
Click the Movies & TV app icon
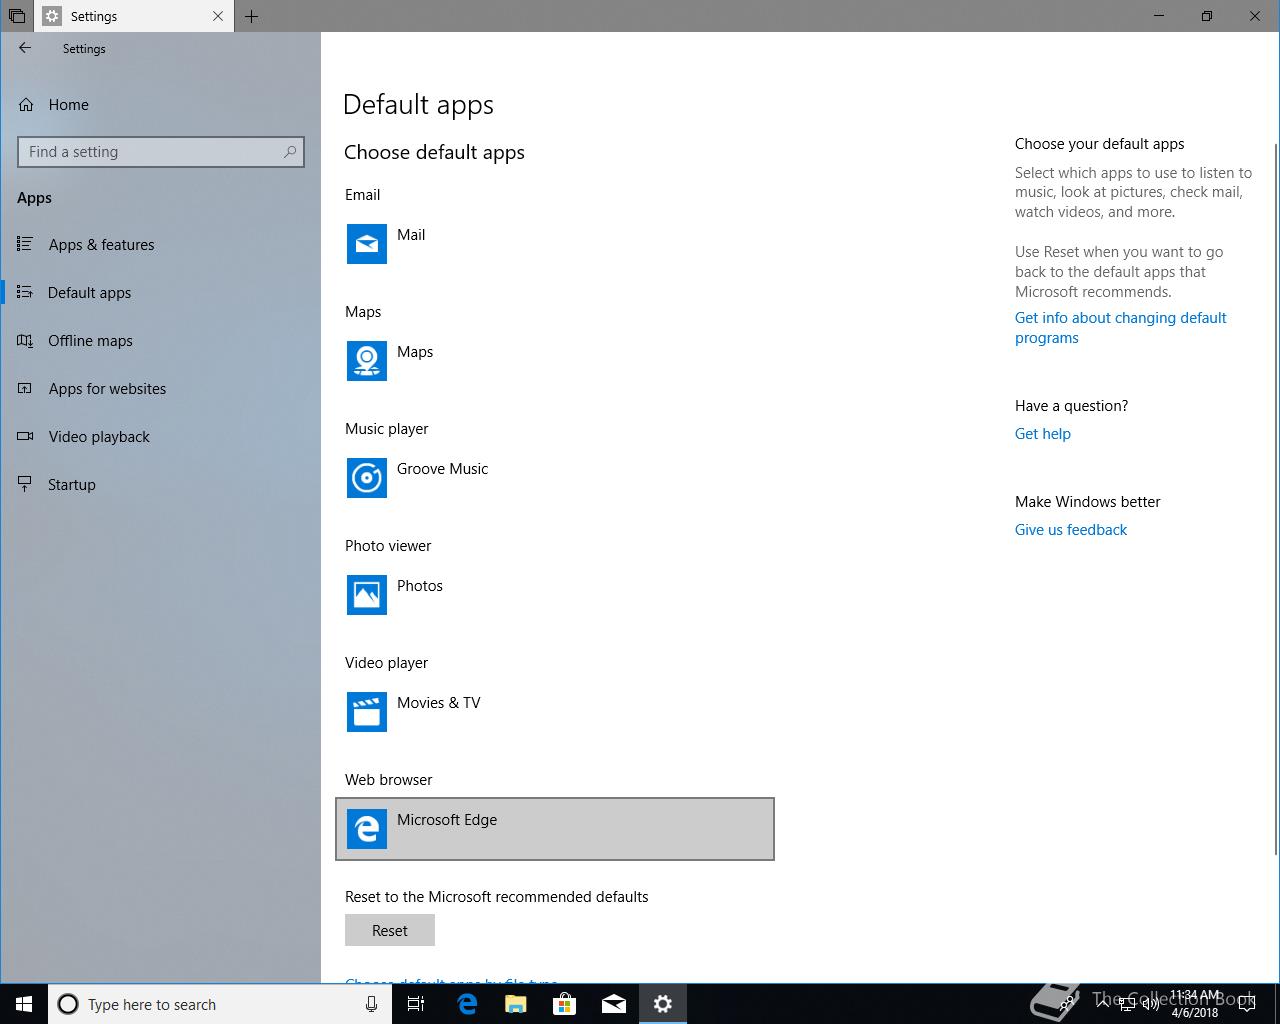[x=367, y=712]
